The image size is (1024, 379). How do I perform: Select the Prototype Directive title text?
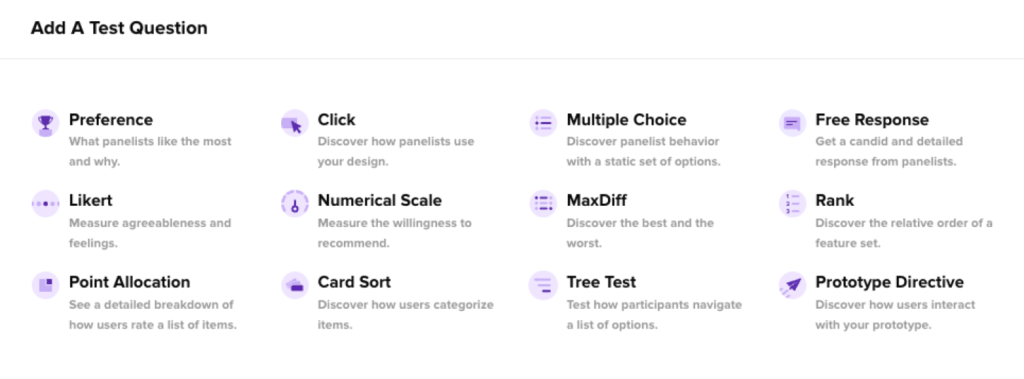pos(889,282)
